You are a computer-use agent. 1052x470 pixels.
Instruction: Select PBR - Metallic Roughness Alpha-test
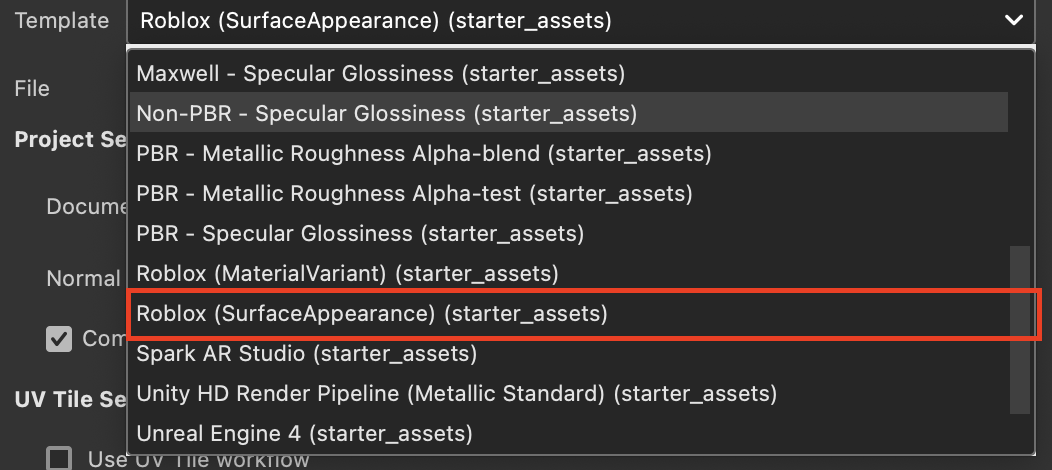coord(414,193)
